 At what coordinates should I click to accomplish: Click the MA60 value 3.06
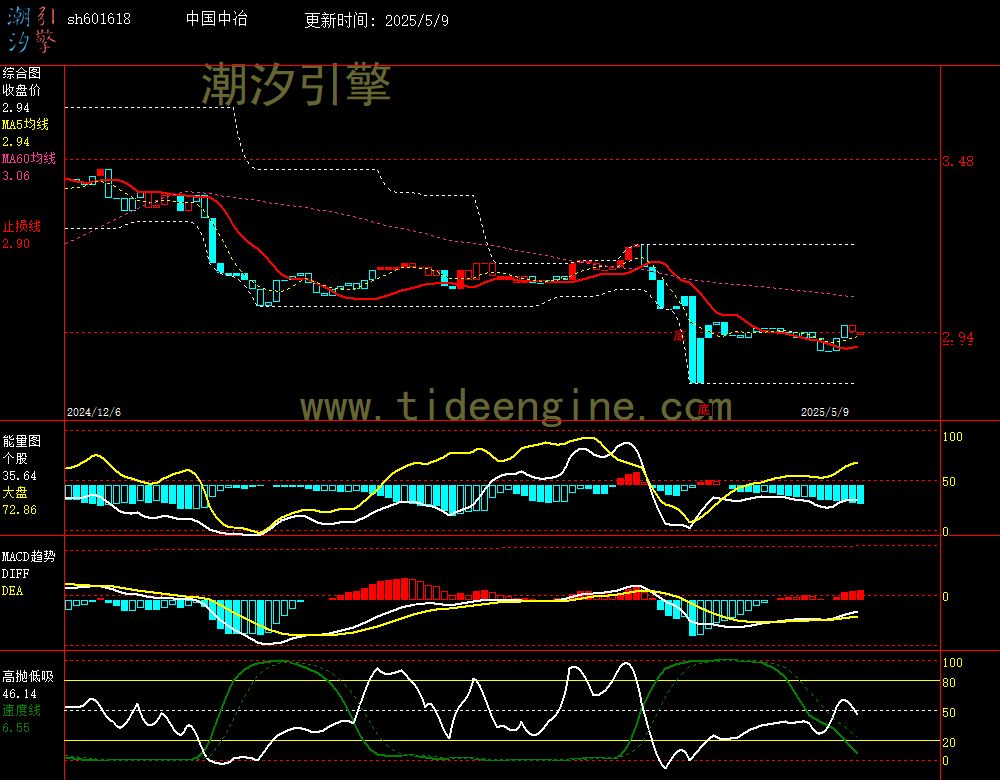point(16,175)
